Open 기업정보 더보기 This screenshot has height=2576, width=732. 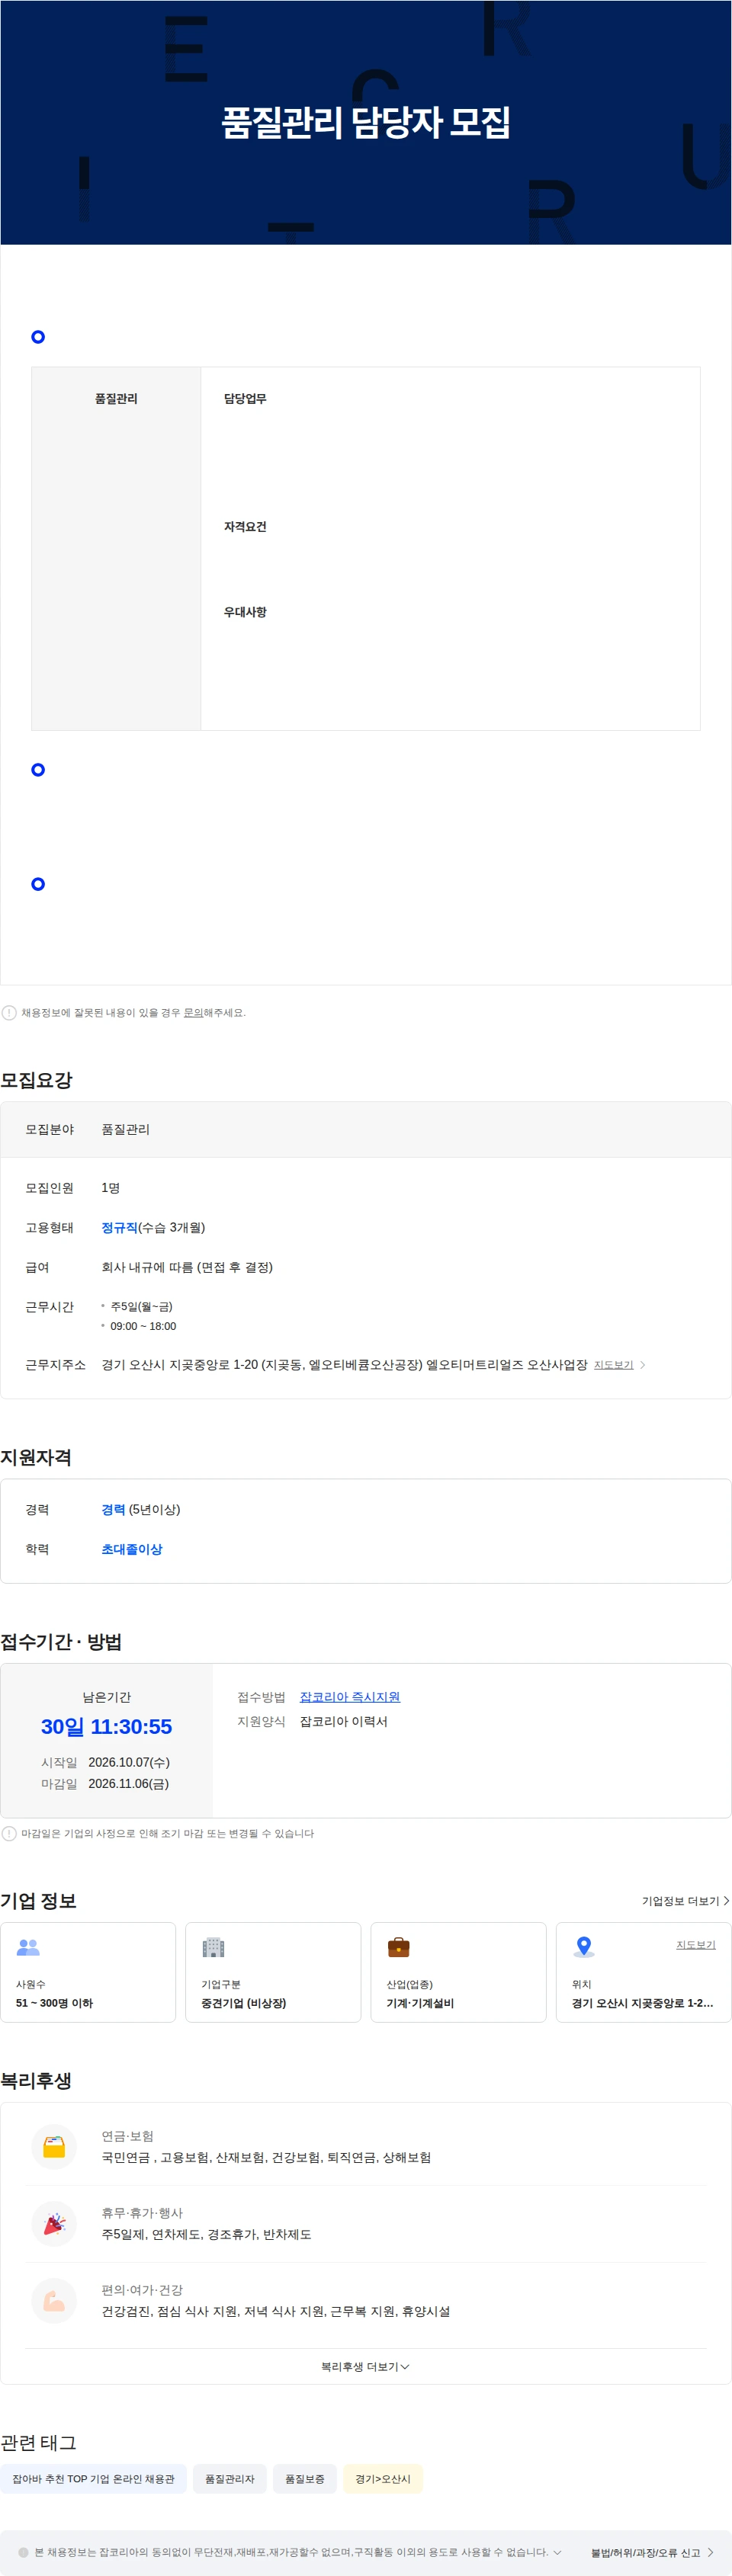click(685, 1901)
